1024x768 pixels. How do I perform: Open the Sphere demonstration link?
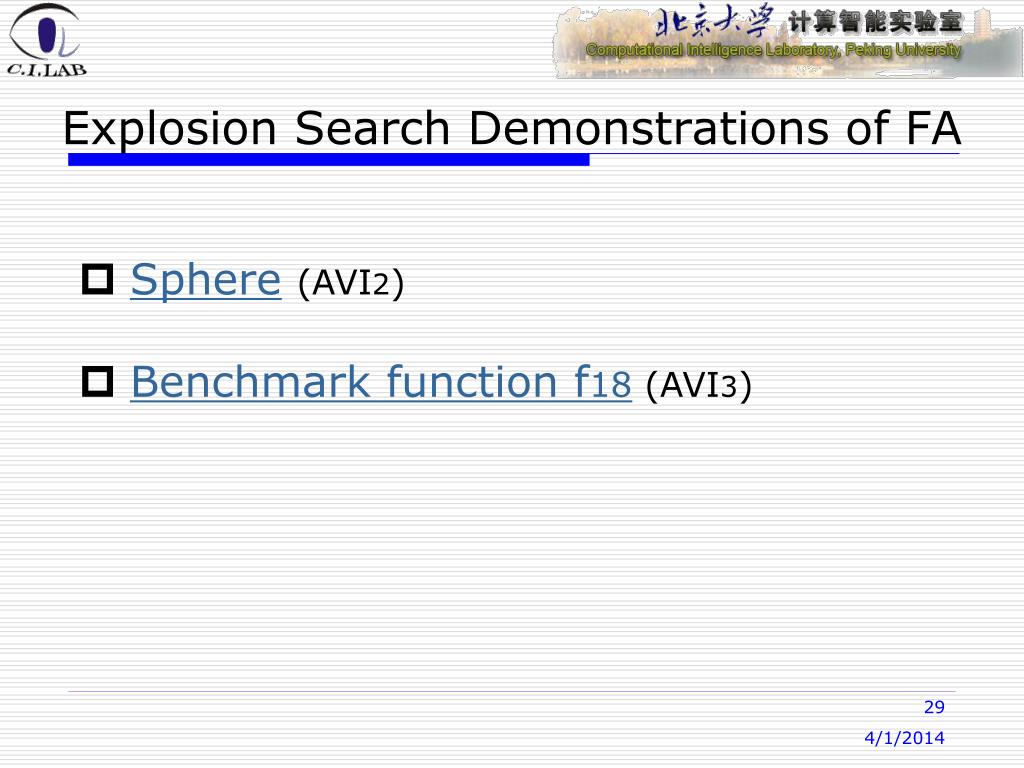(x=206, y=281)
